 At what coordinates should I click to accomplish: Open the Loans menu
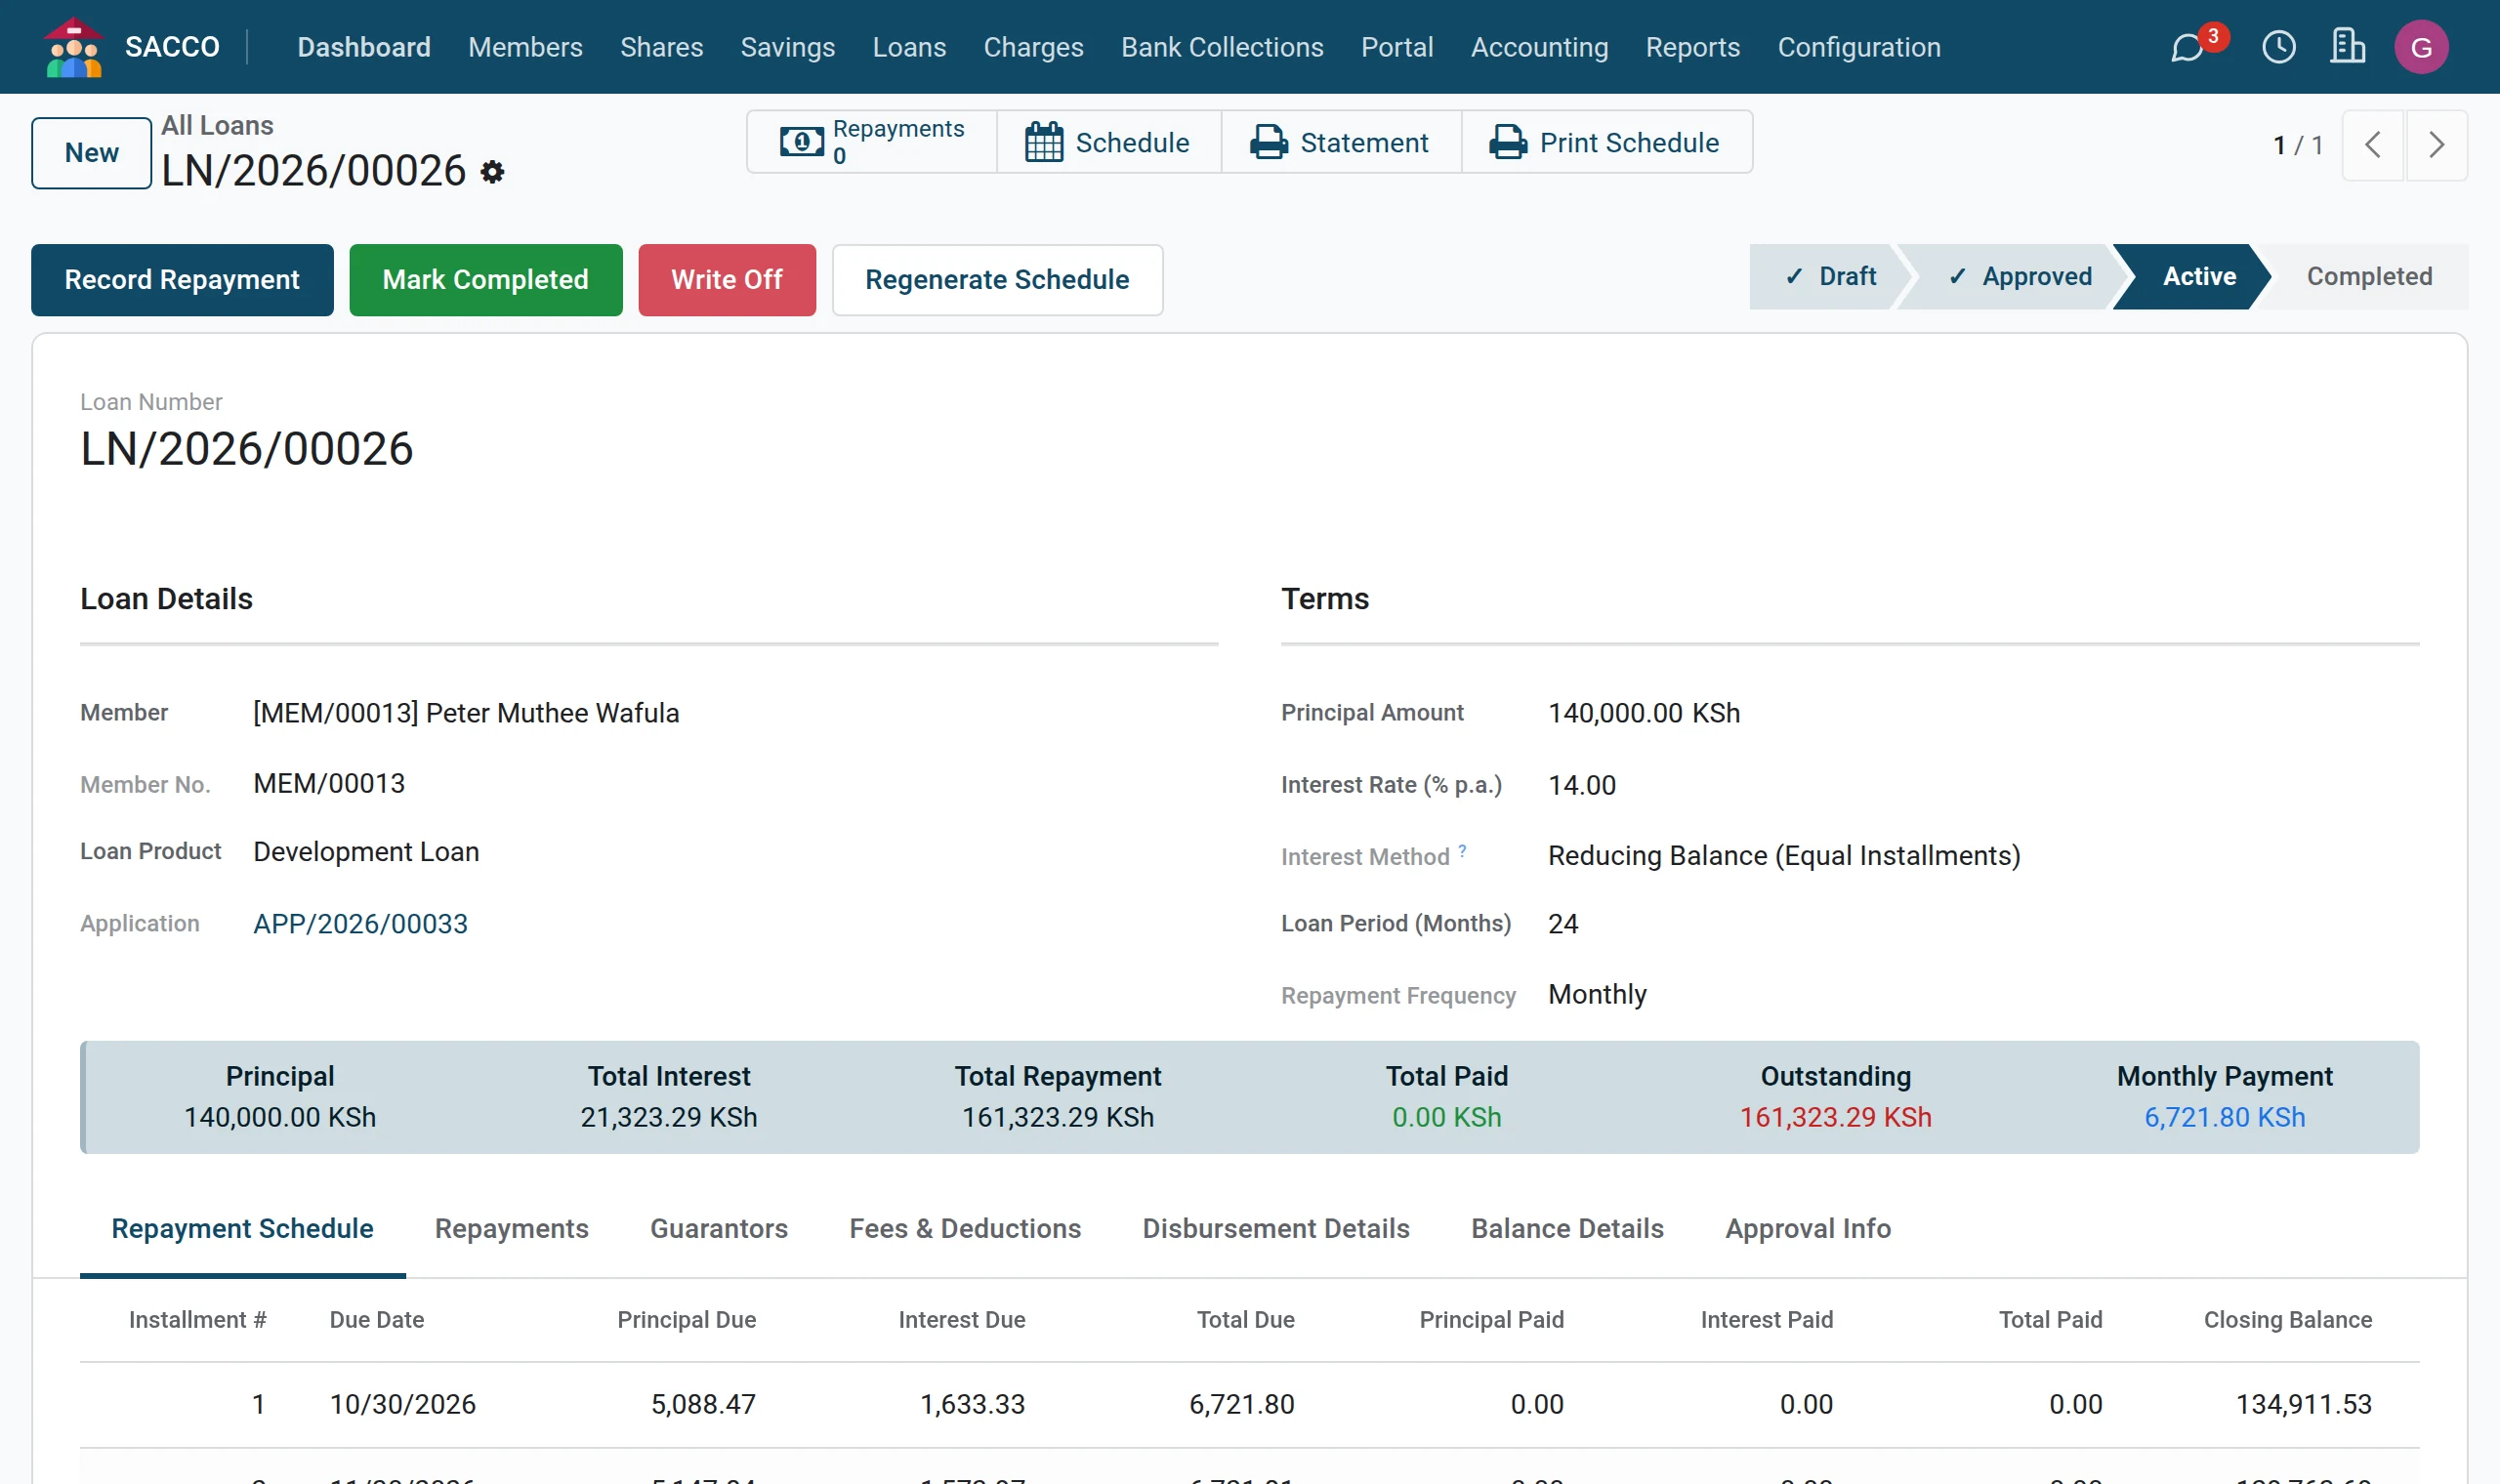(x=909, y=47)
